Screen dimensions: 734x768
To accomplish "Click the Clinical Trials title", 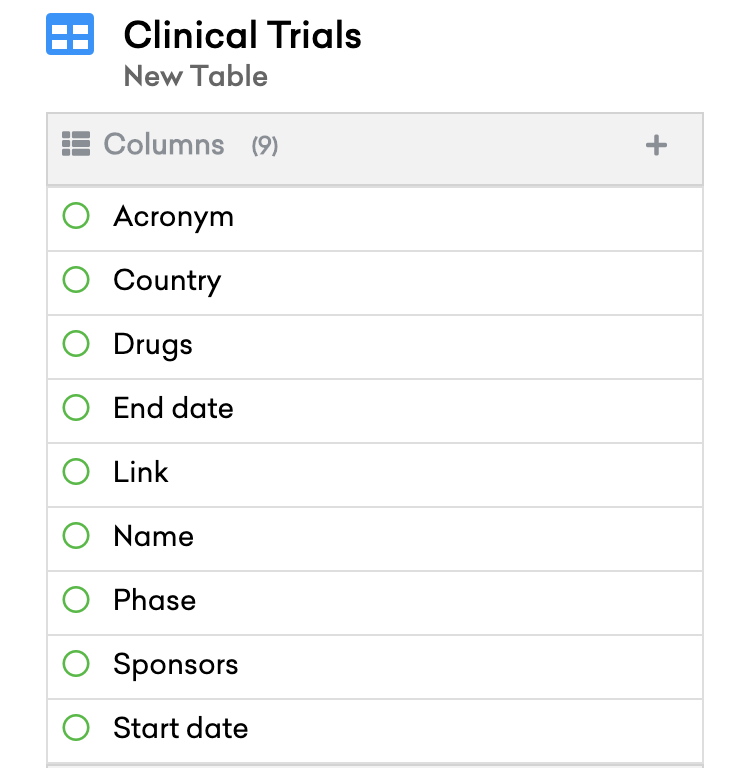I will [243, 35].
